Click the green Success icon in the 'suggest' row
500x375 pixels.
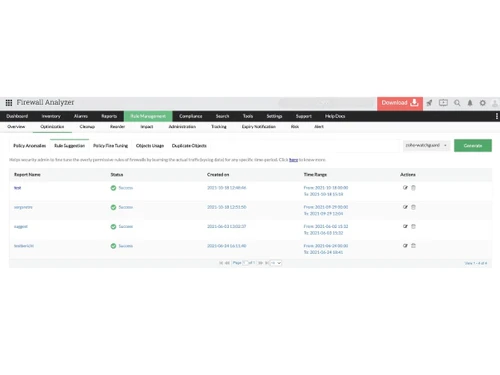(x=113, y=227)
